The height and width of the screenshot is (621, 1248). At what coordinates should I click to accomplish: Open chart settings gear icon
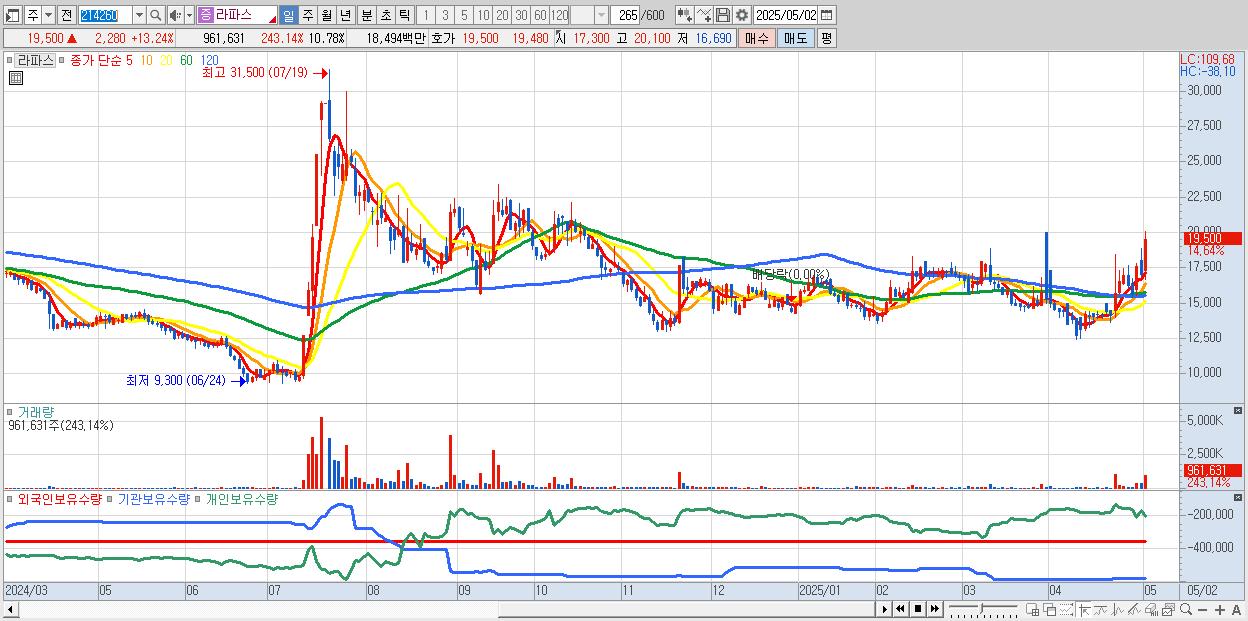[x=741, y=15]
